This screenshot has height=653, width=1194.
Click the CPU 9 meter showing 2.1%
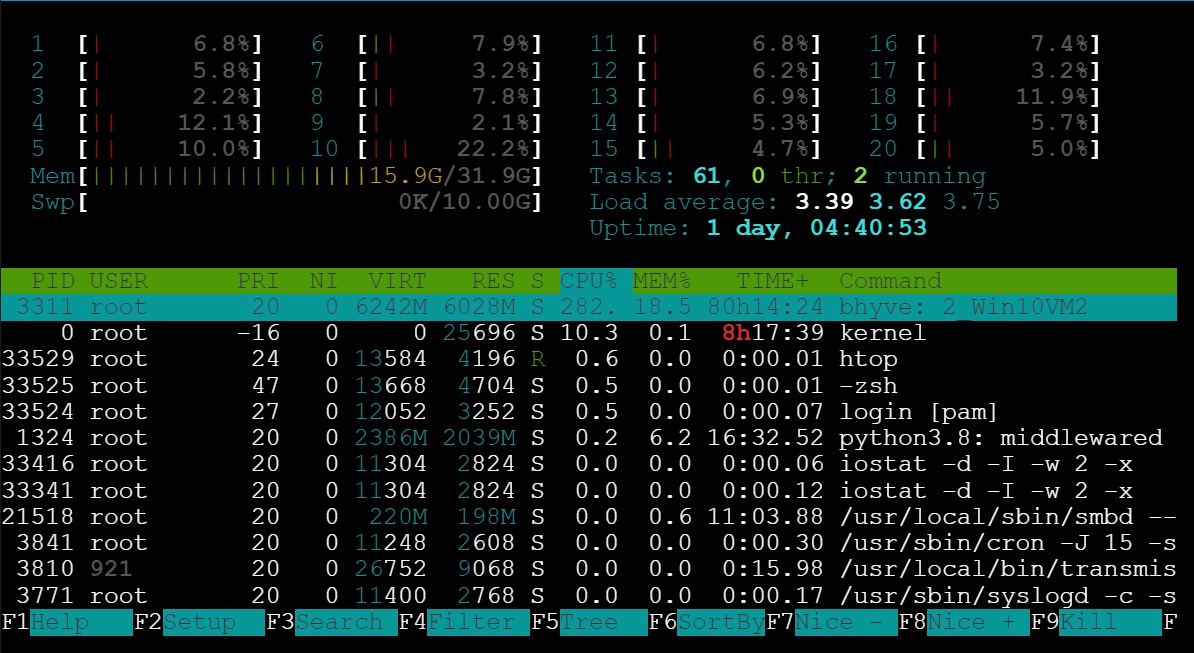(x=426, y=123)
